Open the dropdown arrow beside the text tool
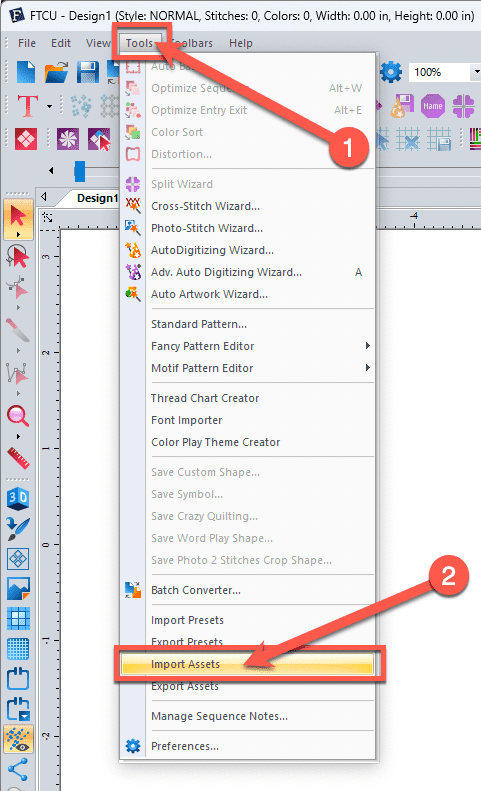Image resolution: width=481 pixels, height=791 pixels. point(49,106)
